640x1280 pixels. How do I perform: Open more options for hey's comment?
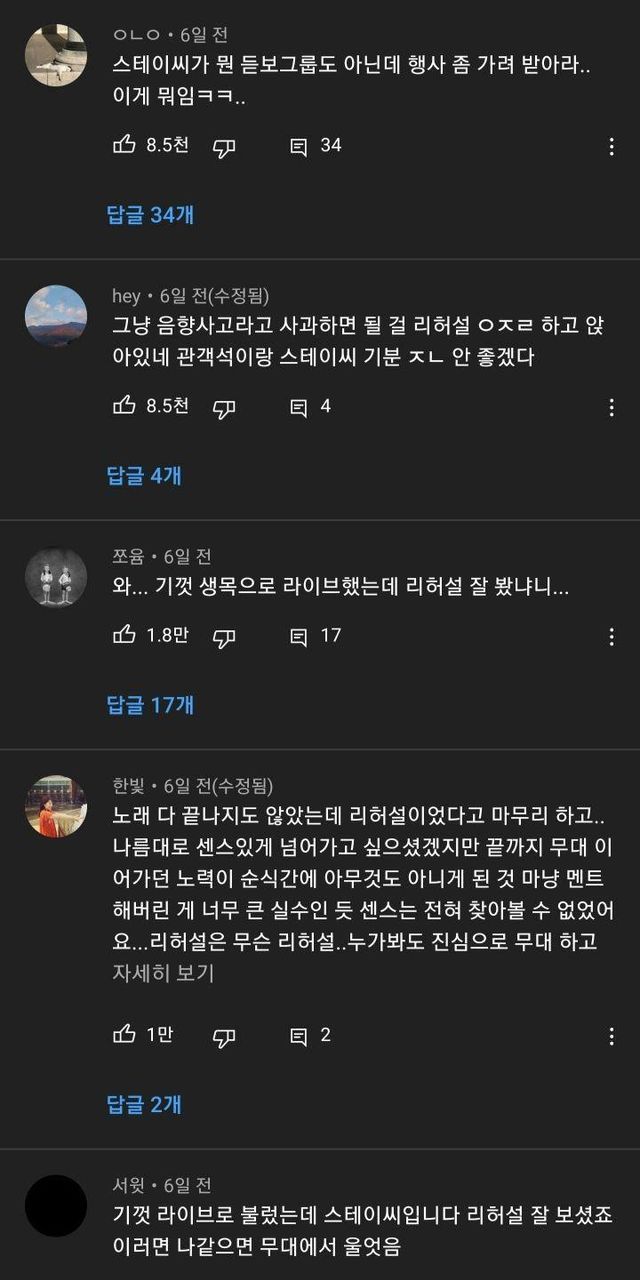coord(611,408)
